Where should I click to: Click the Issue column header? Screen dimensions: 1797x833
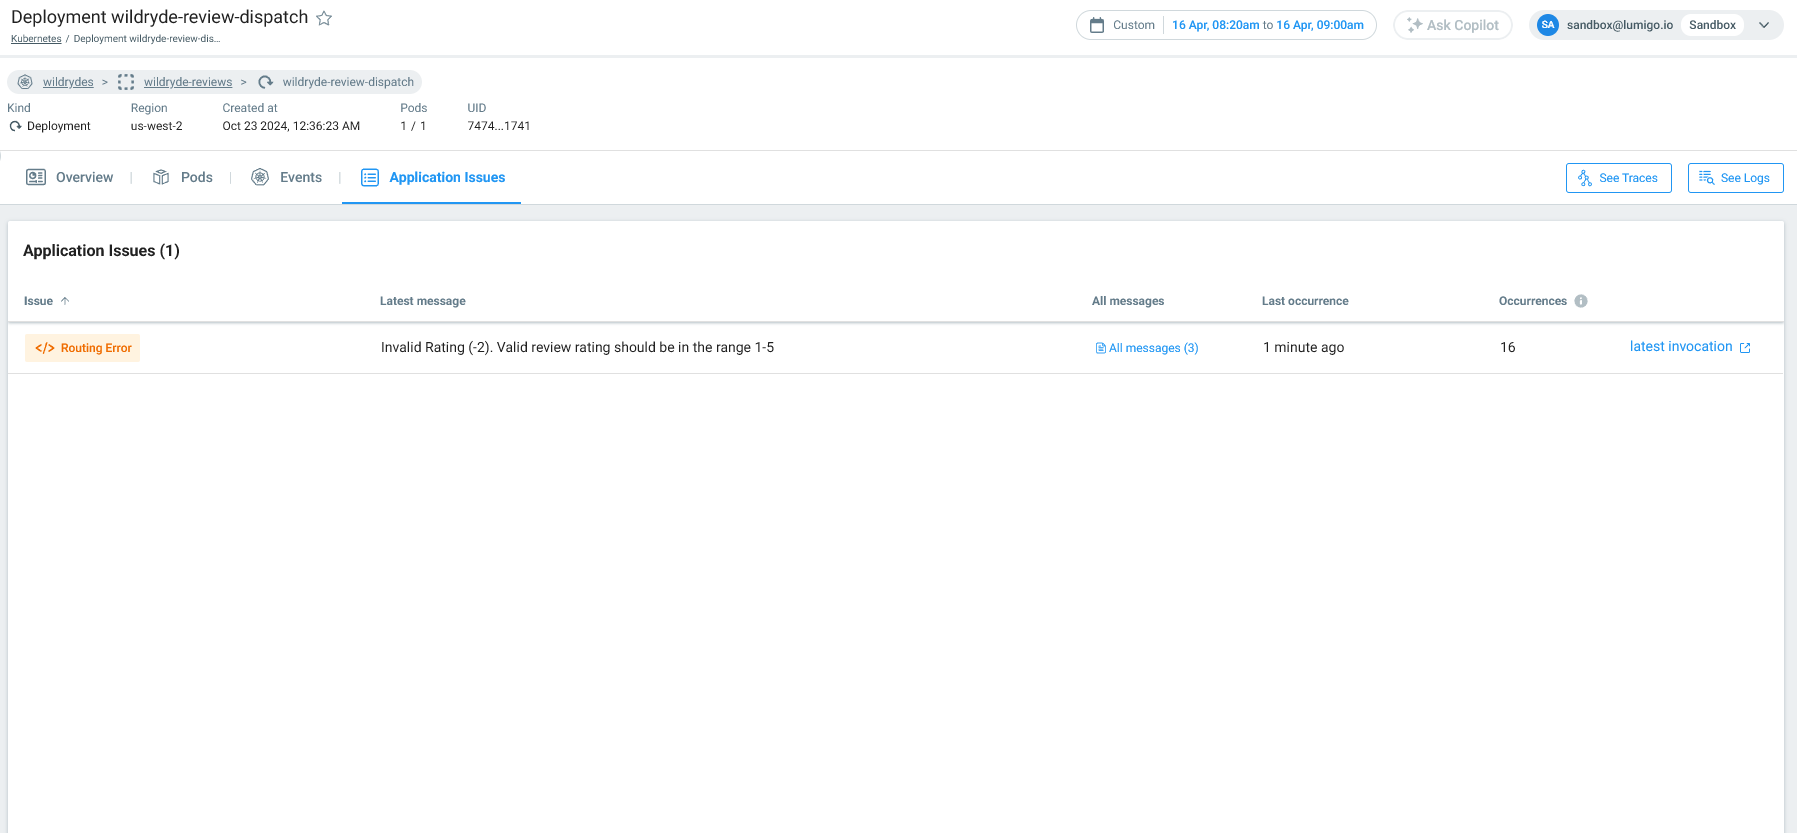[x=38, y=301]
